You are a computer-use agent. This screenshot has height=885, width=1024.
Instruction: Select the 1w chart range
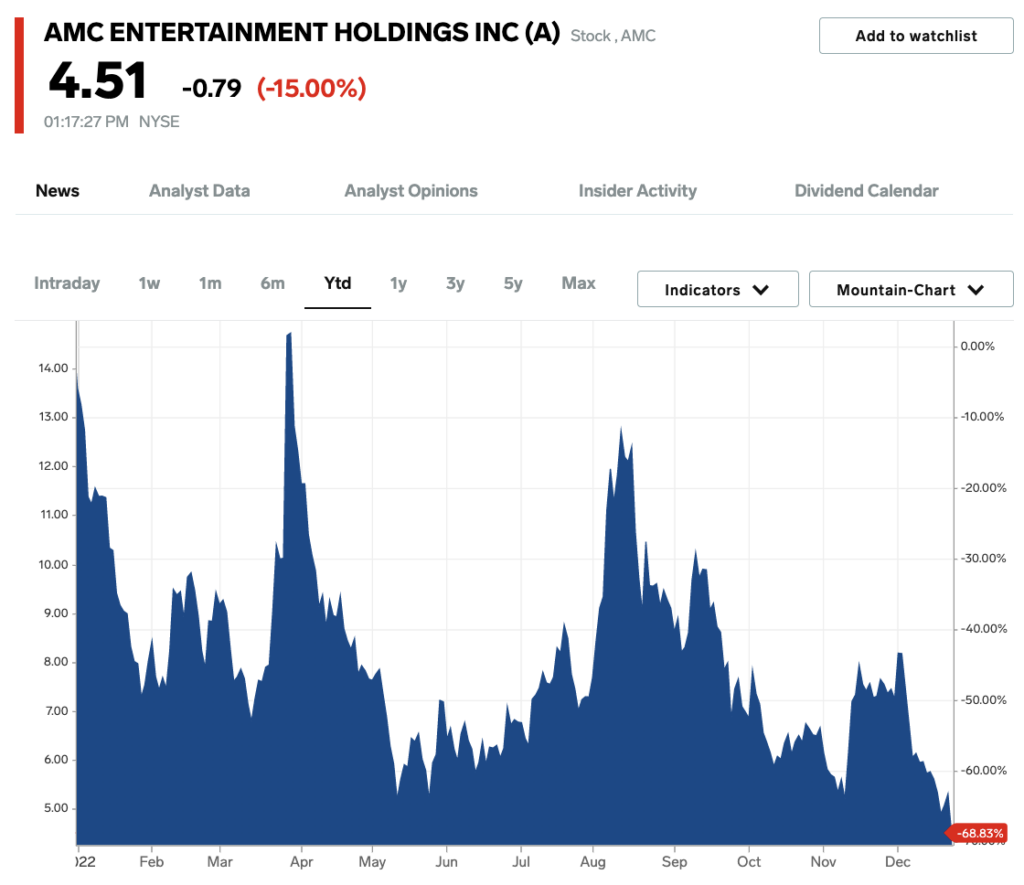click(x=149, y=283)
